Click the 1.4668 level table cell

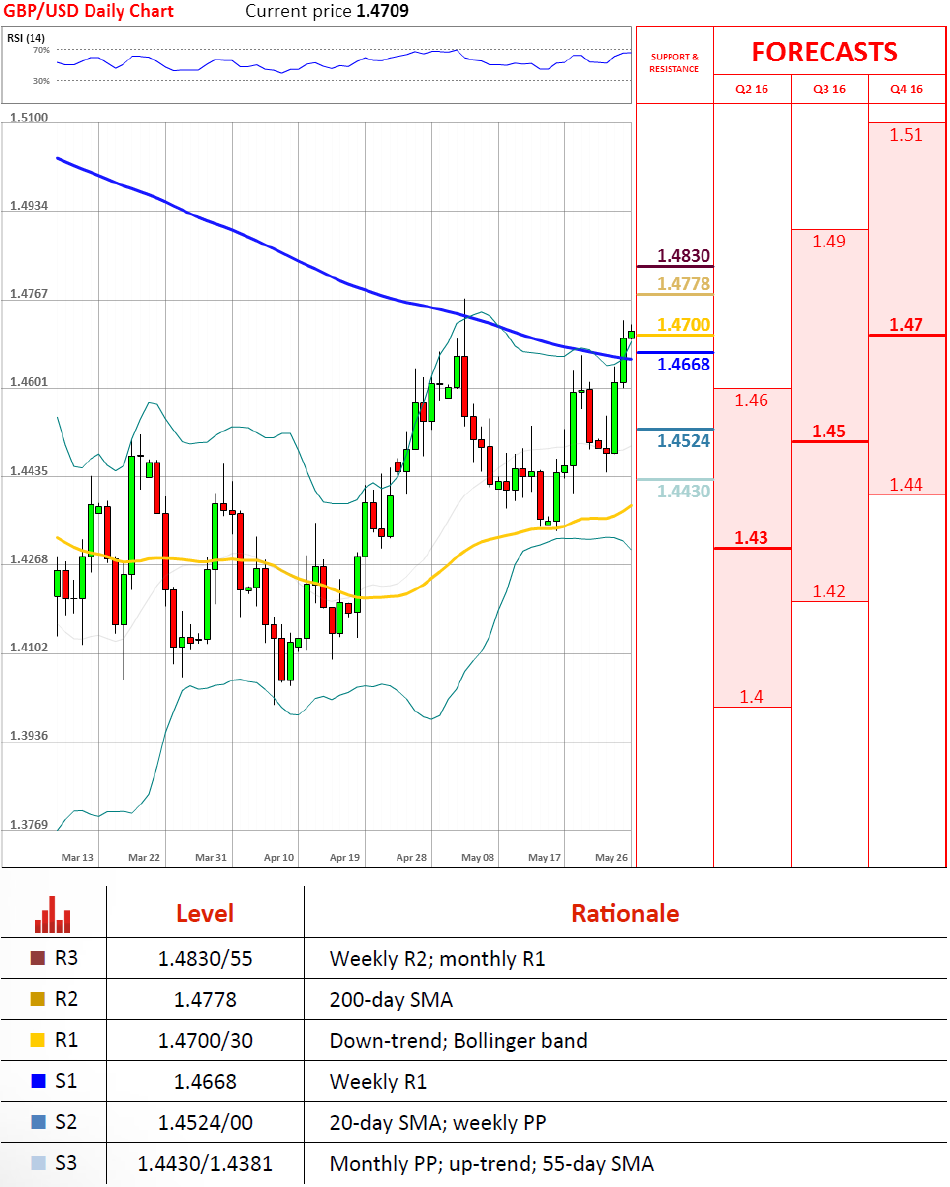click(x=205, y=1082)
